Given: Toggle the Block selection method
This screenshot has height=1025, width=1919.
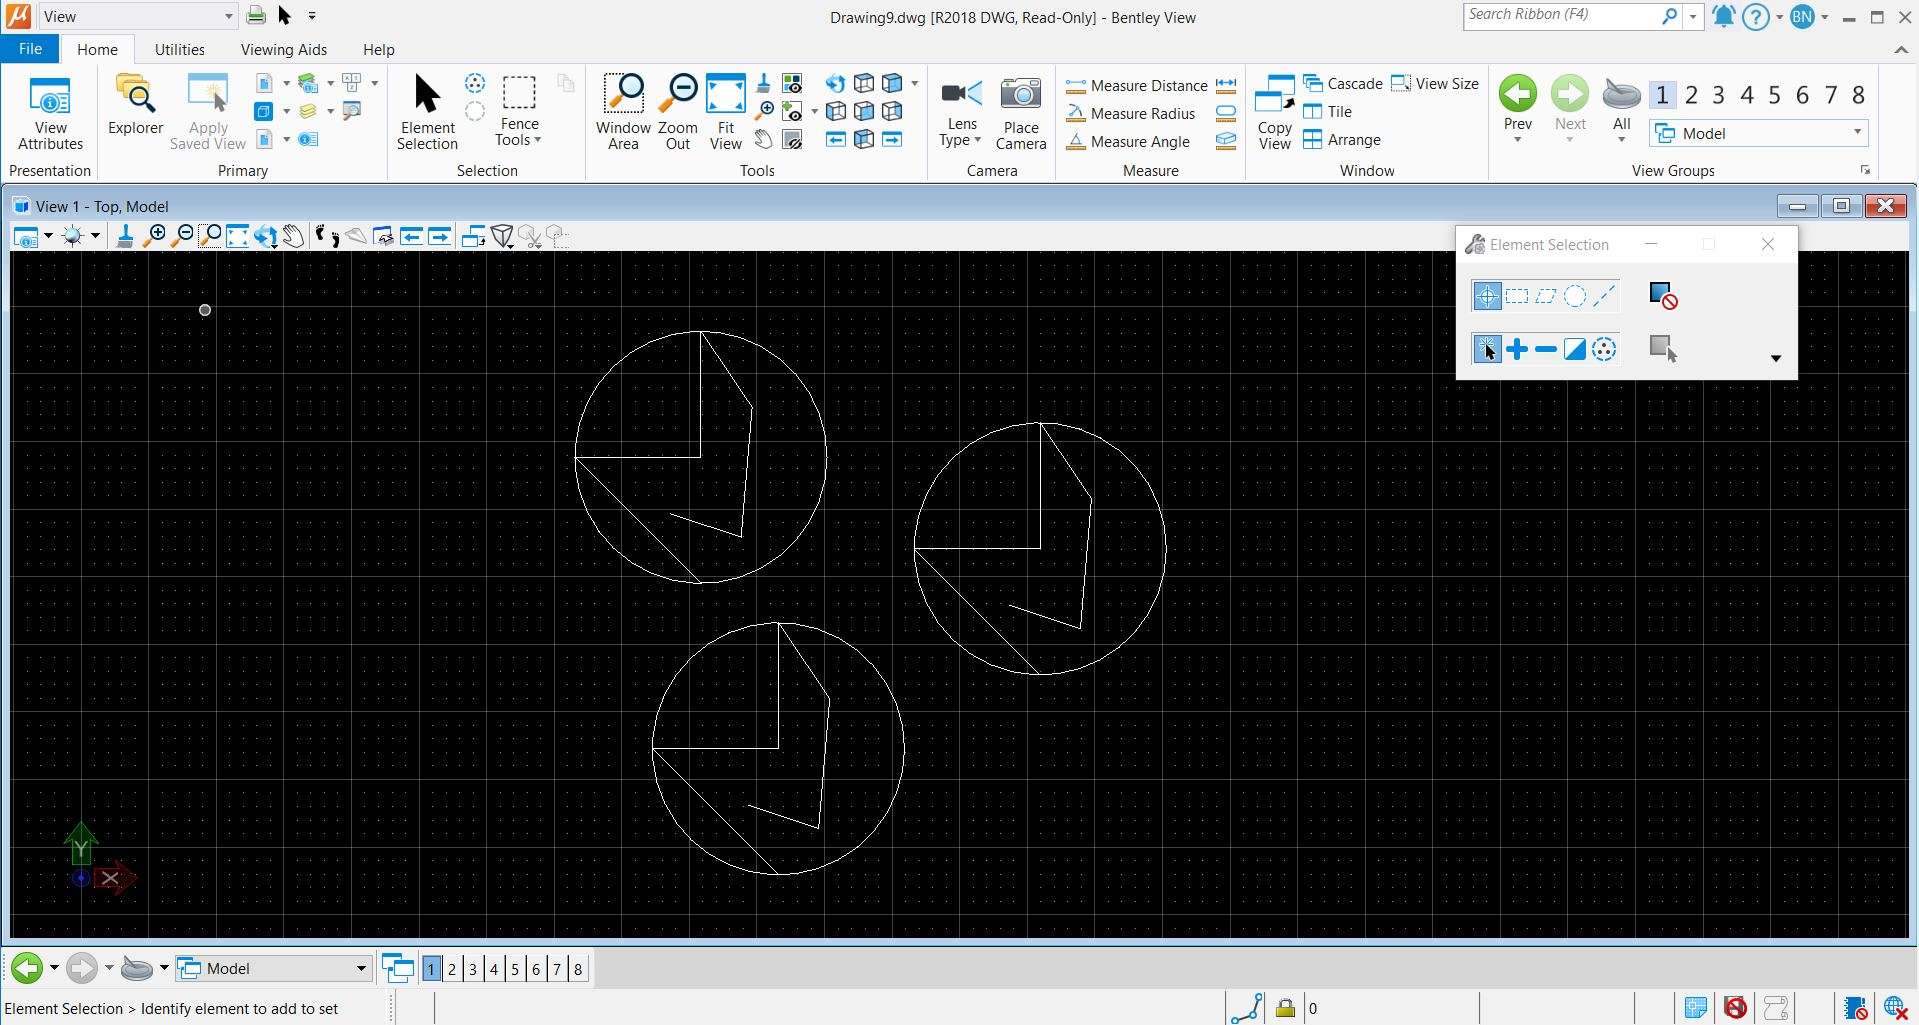Looking at the screenshot, I should (1516, 296).
